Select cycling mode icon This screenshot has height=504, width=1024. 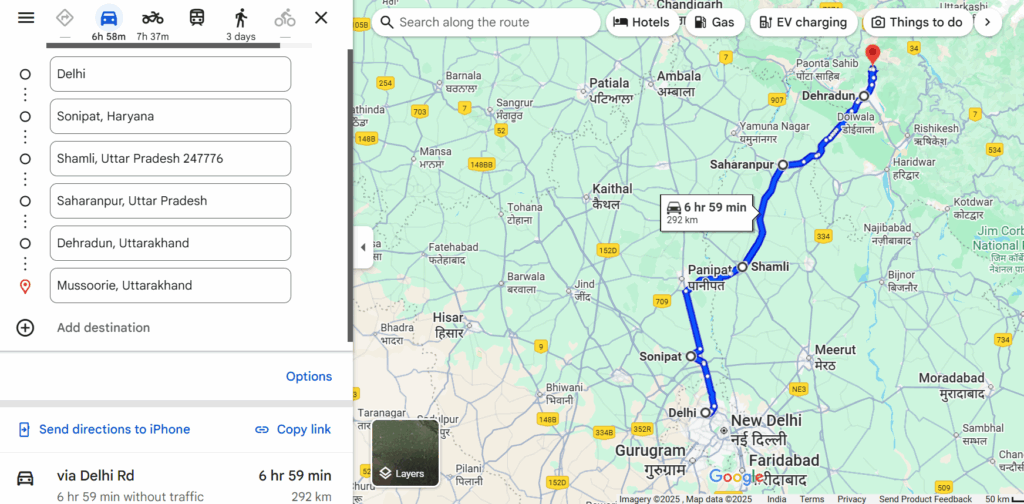coord(285,18)
